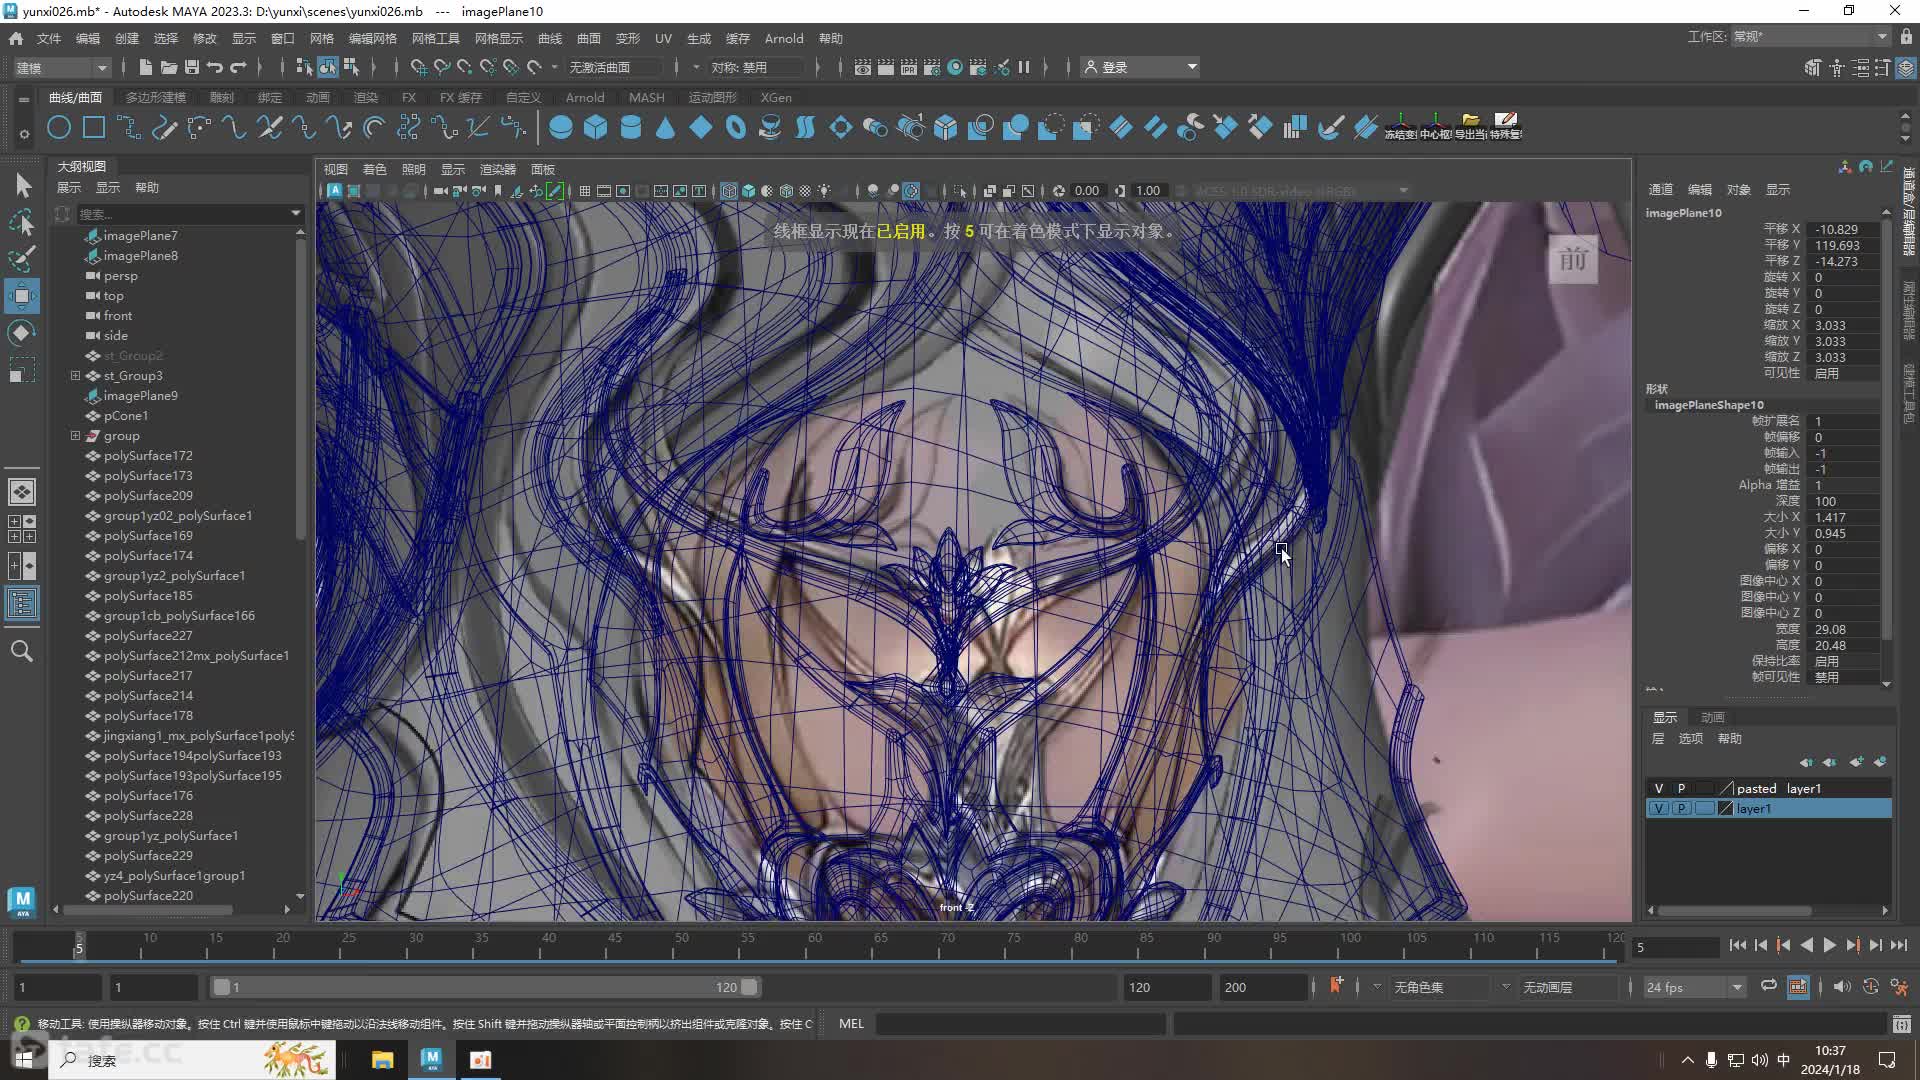Click the Home icon in menu bar

(16, 38)
